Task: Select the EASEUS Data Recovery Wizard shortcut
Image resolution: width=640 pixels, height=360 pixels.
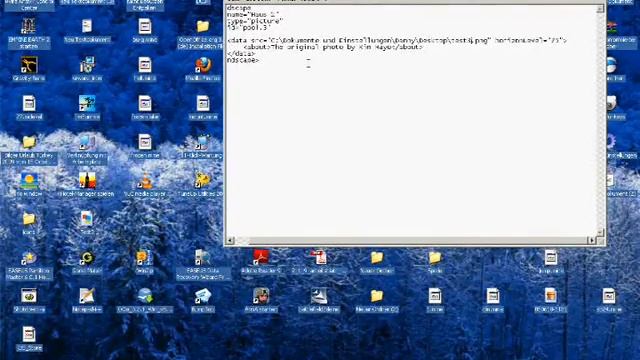Action: [x=203, y=258]
